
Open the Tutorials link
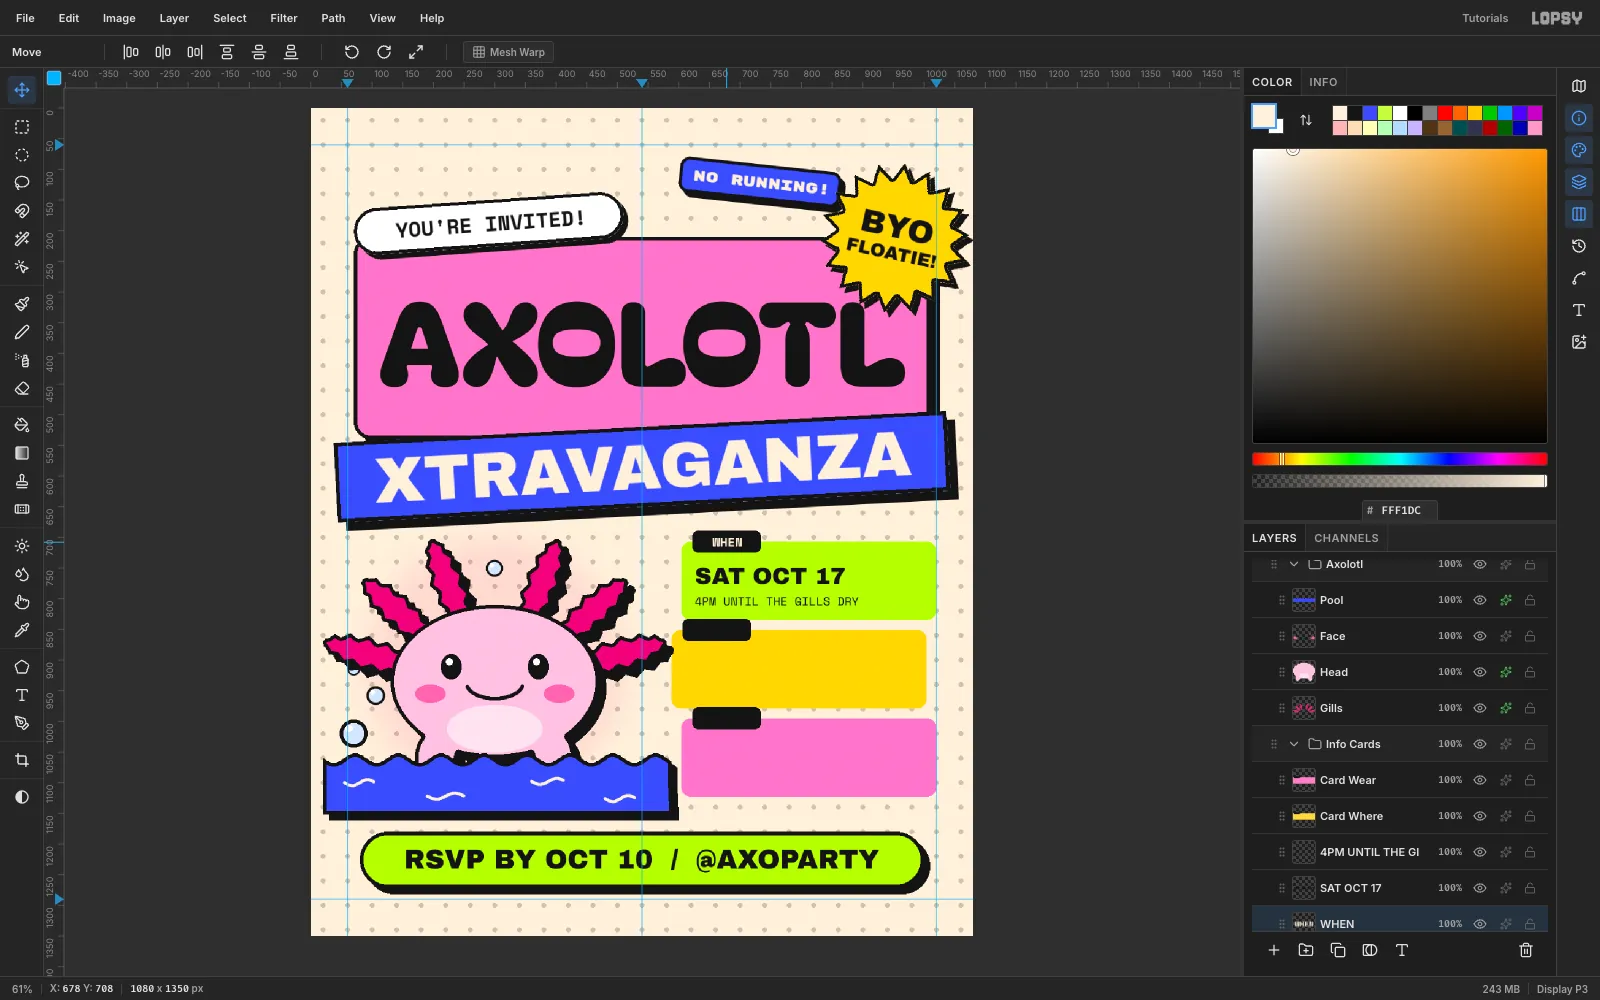coord(1485,18)
